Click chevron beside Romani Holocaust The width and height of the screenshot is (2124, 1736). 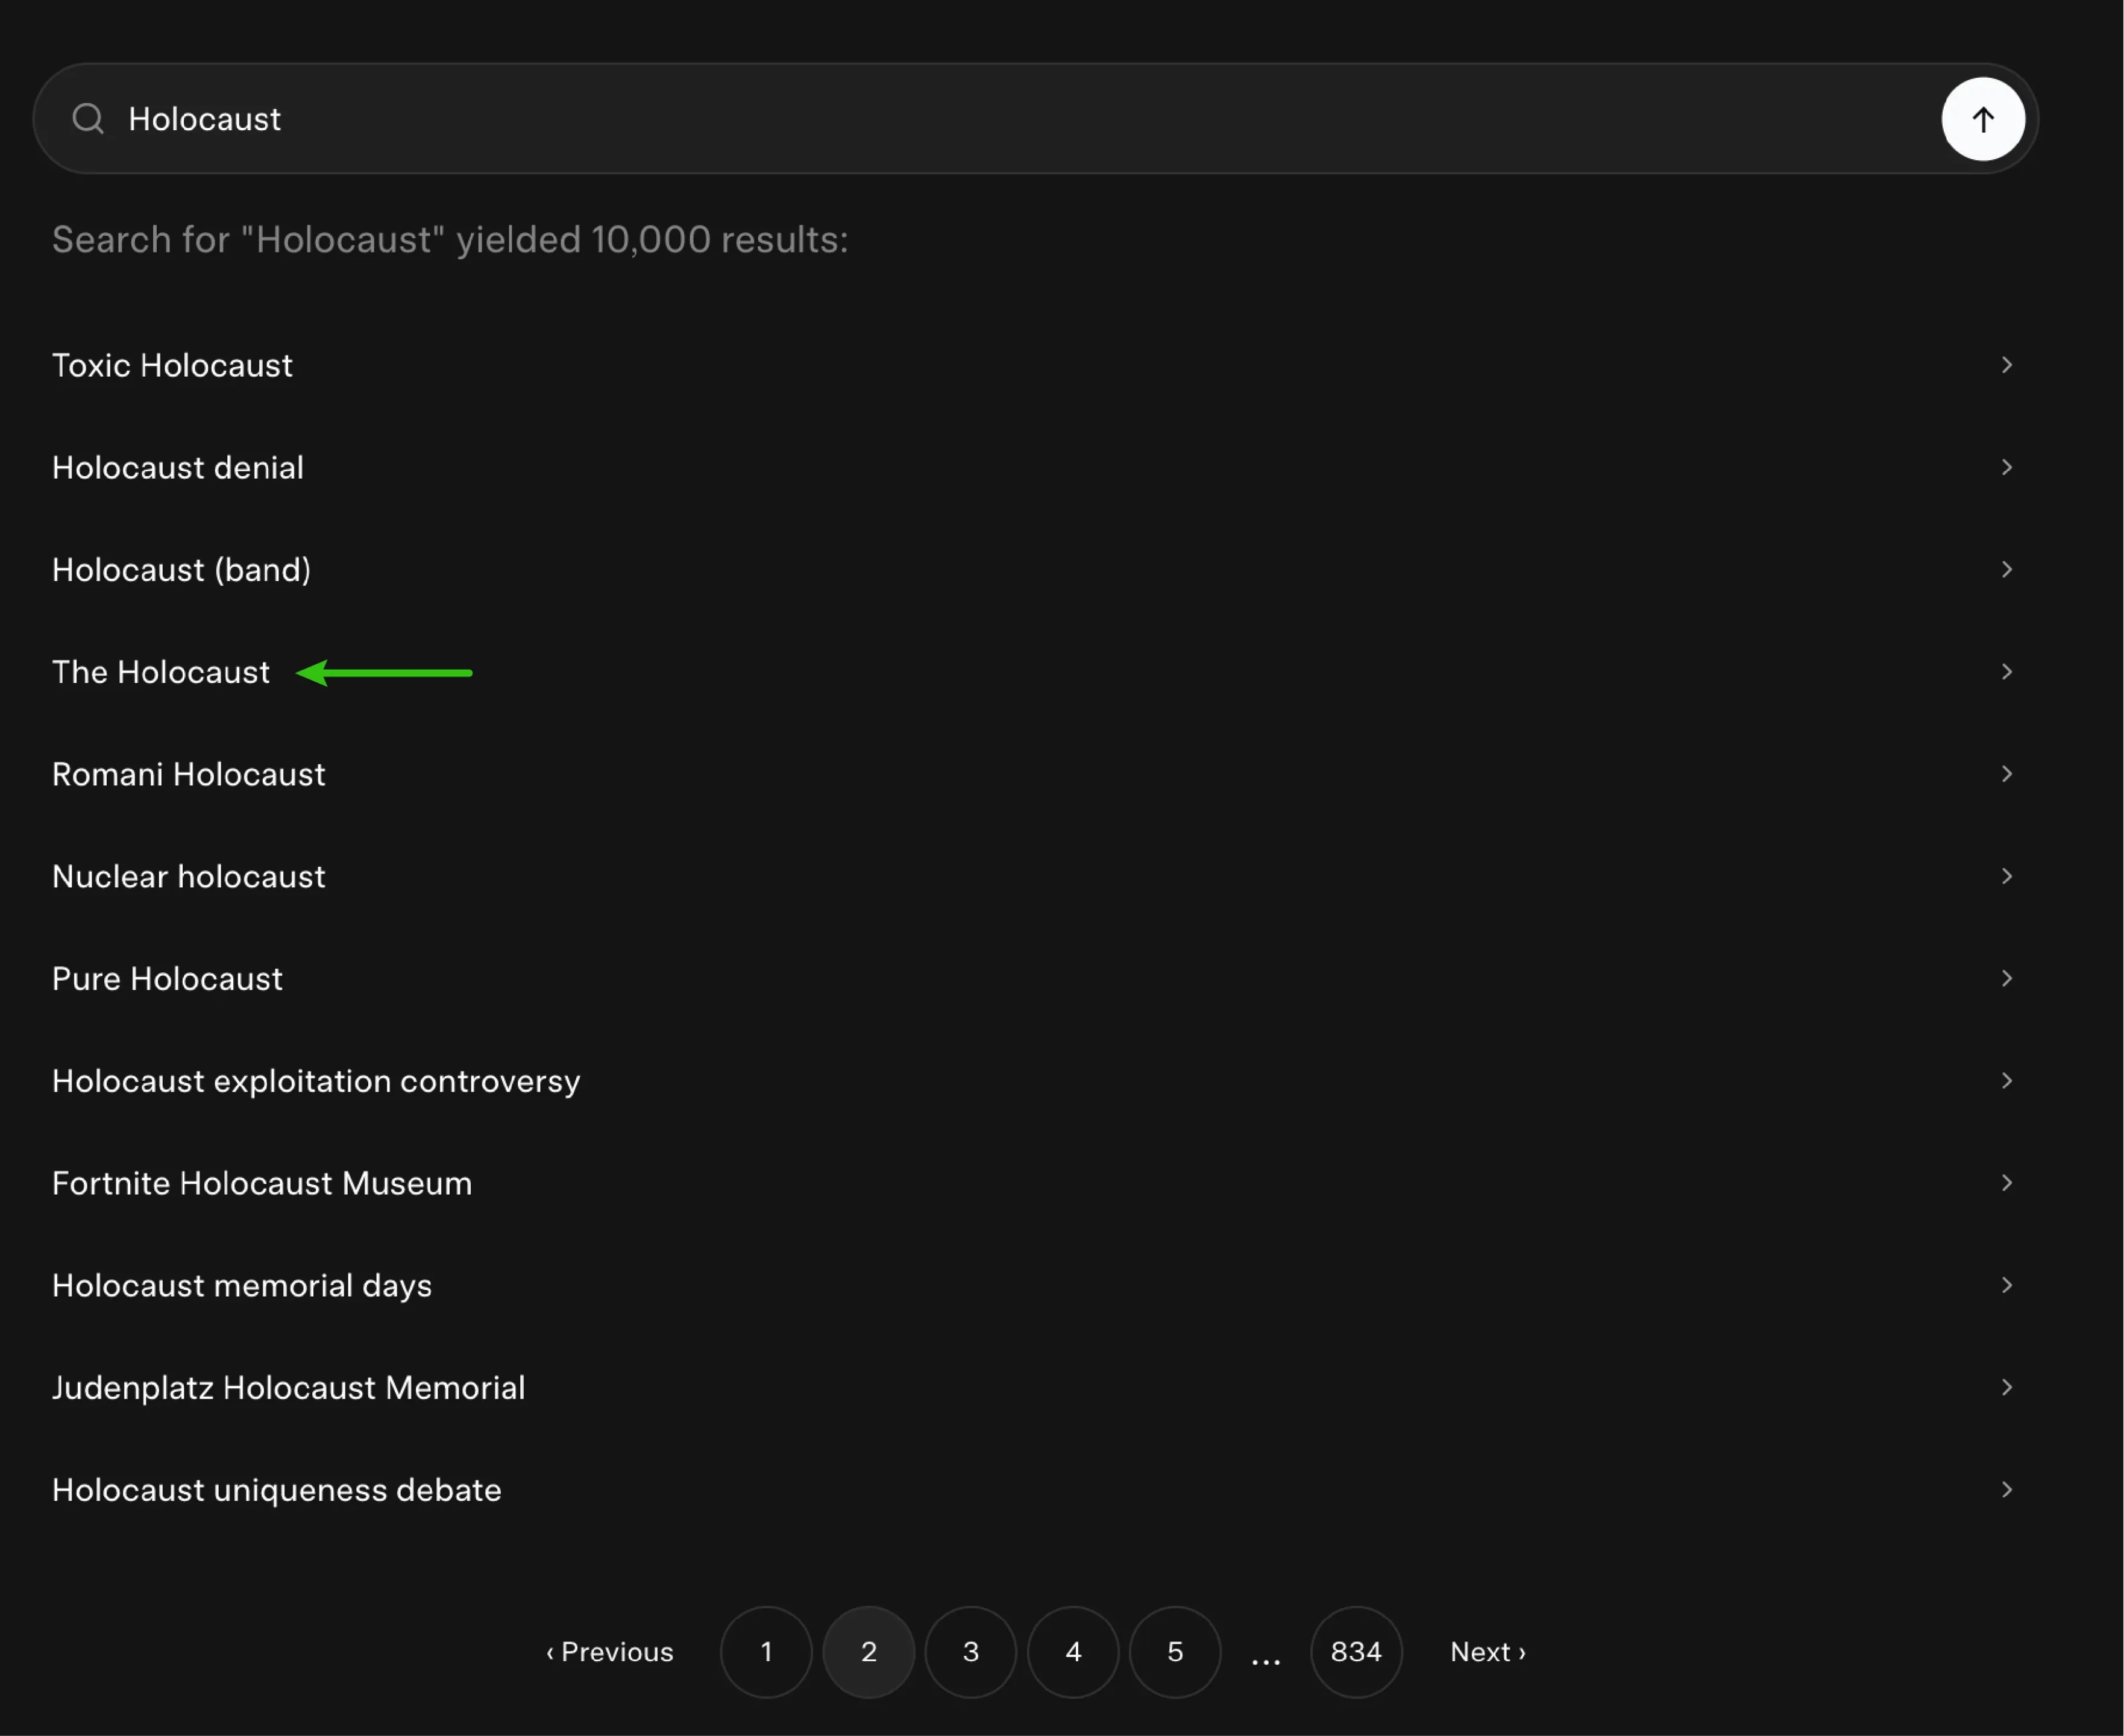(x=2006, y=774)
